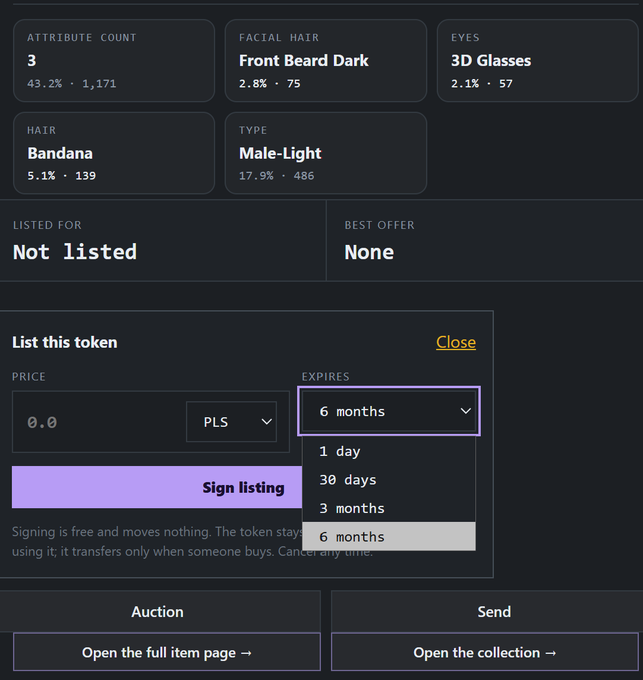The image size is (643, 680).
Task: Open the full item page
Action: (x=167, y=652)
